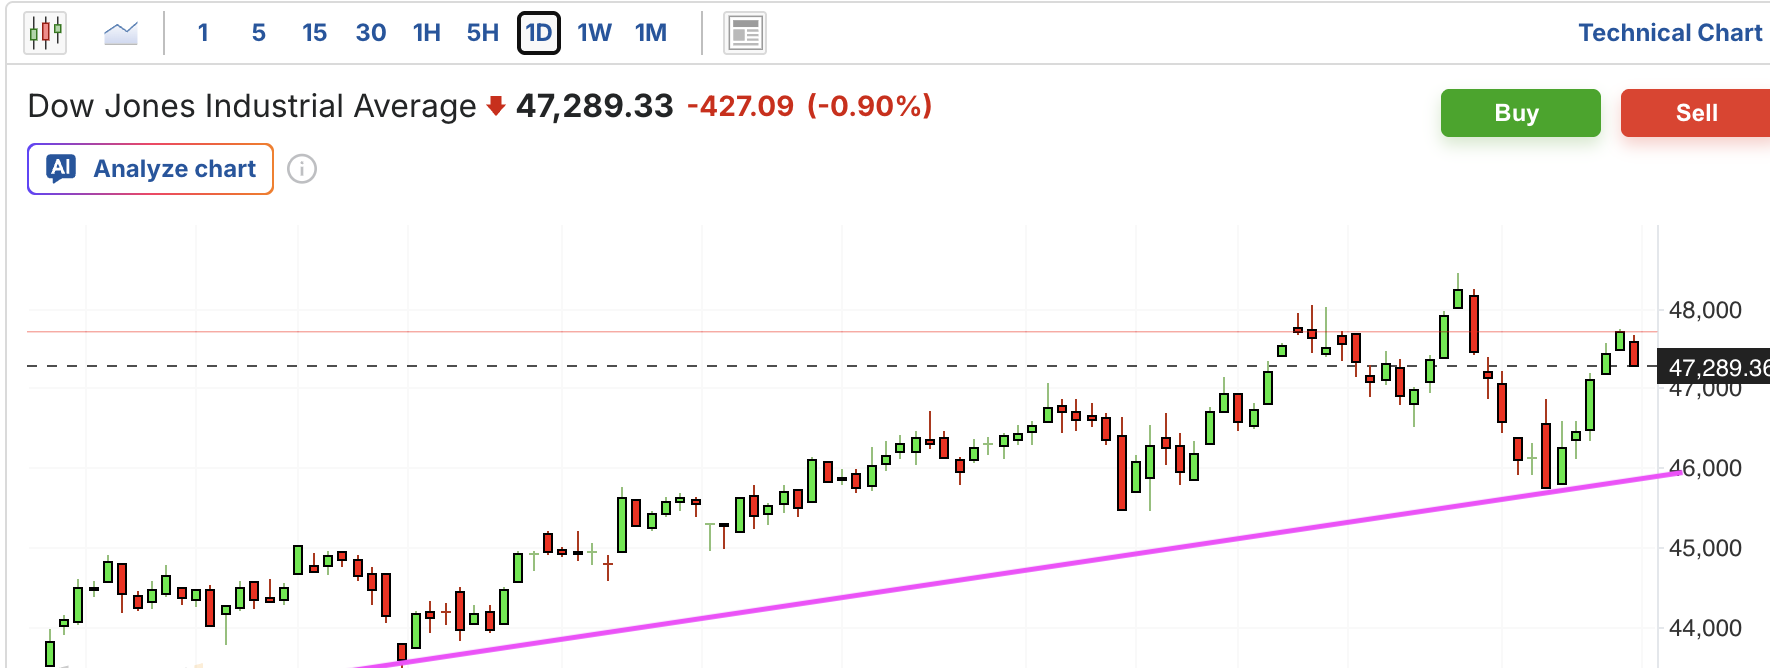Switch to 1W weekly timeframe

click(x=594, y=33)
